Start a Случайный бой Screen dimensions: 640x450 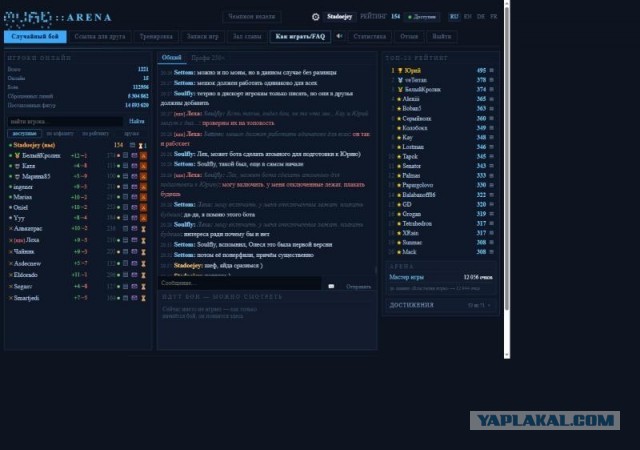(35, 36)
